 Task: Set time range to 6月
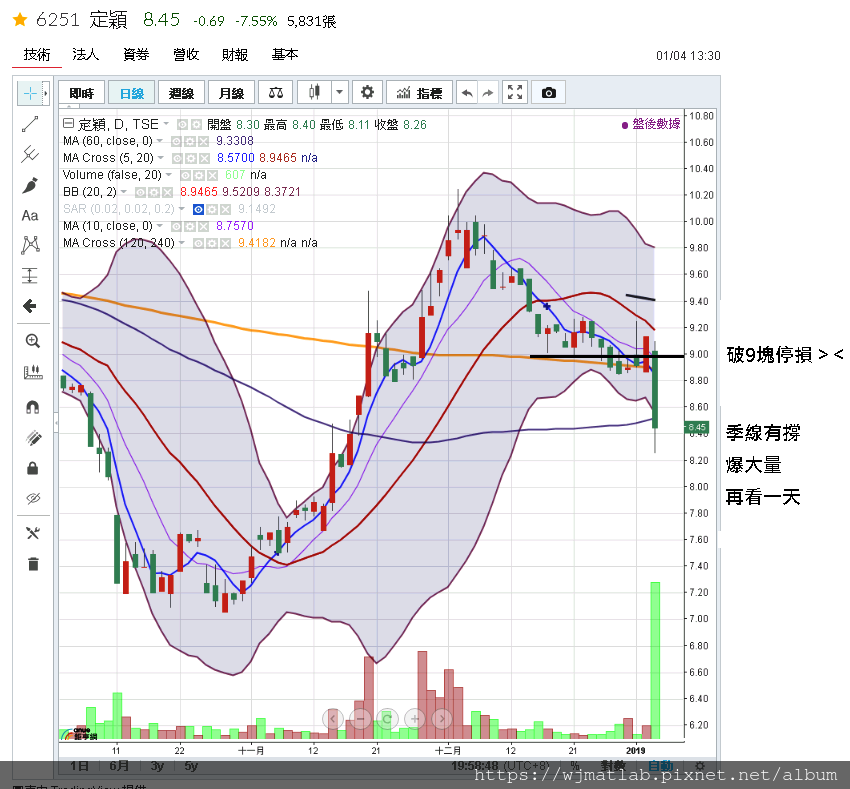[x=119, y=766]
